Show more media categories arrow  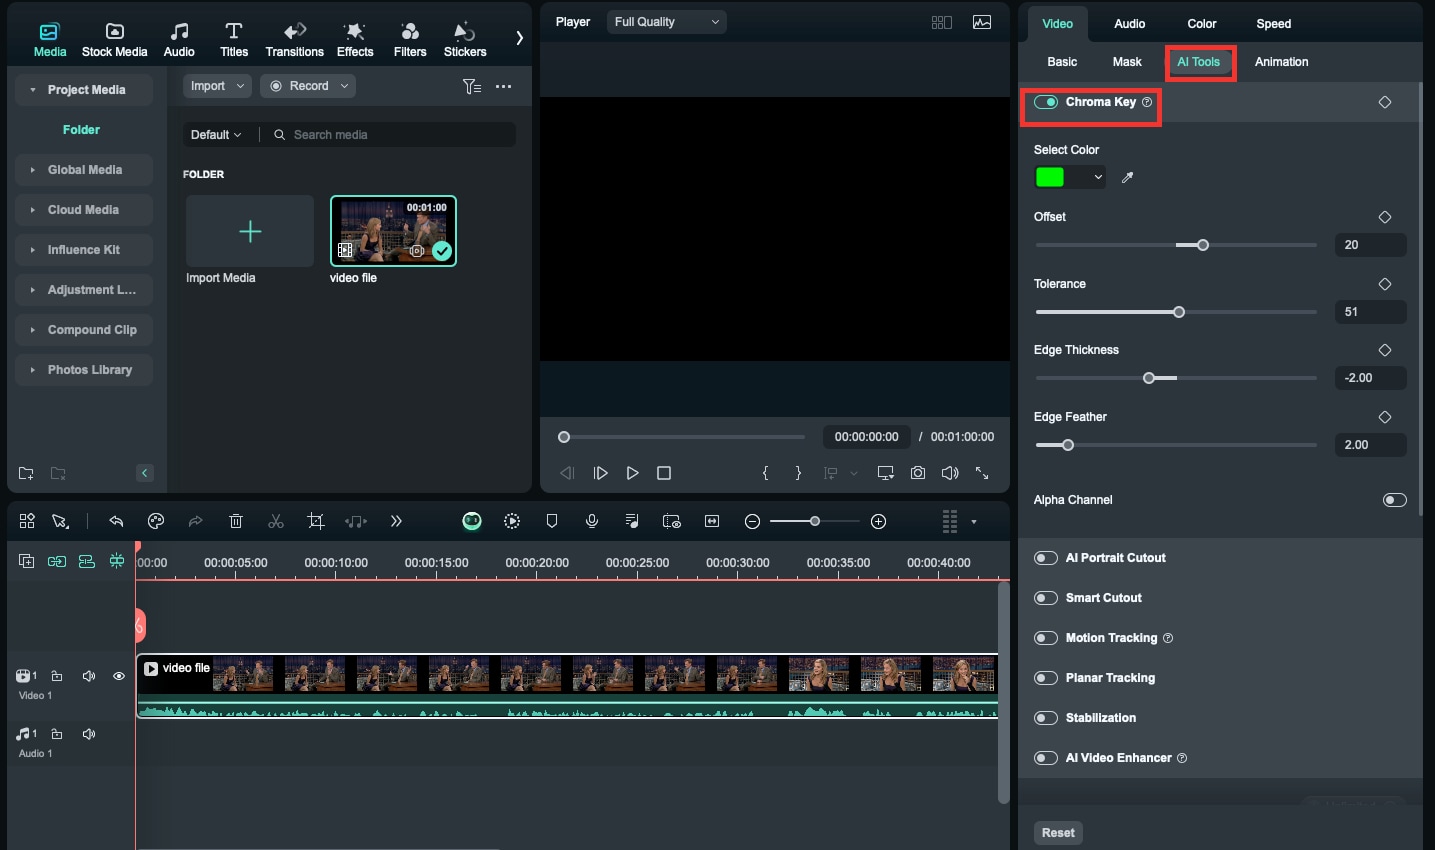pyautogui.click(x=519, y=38)
